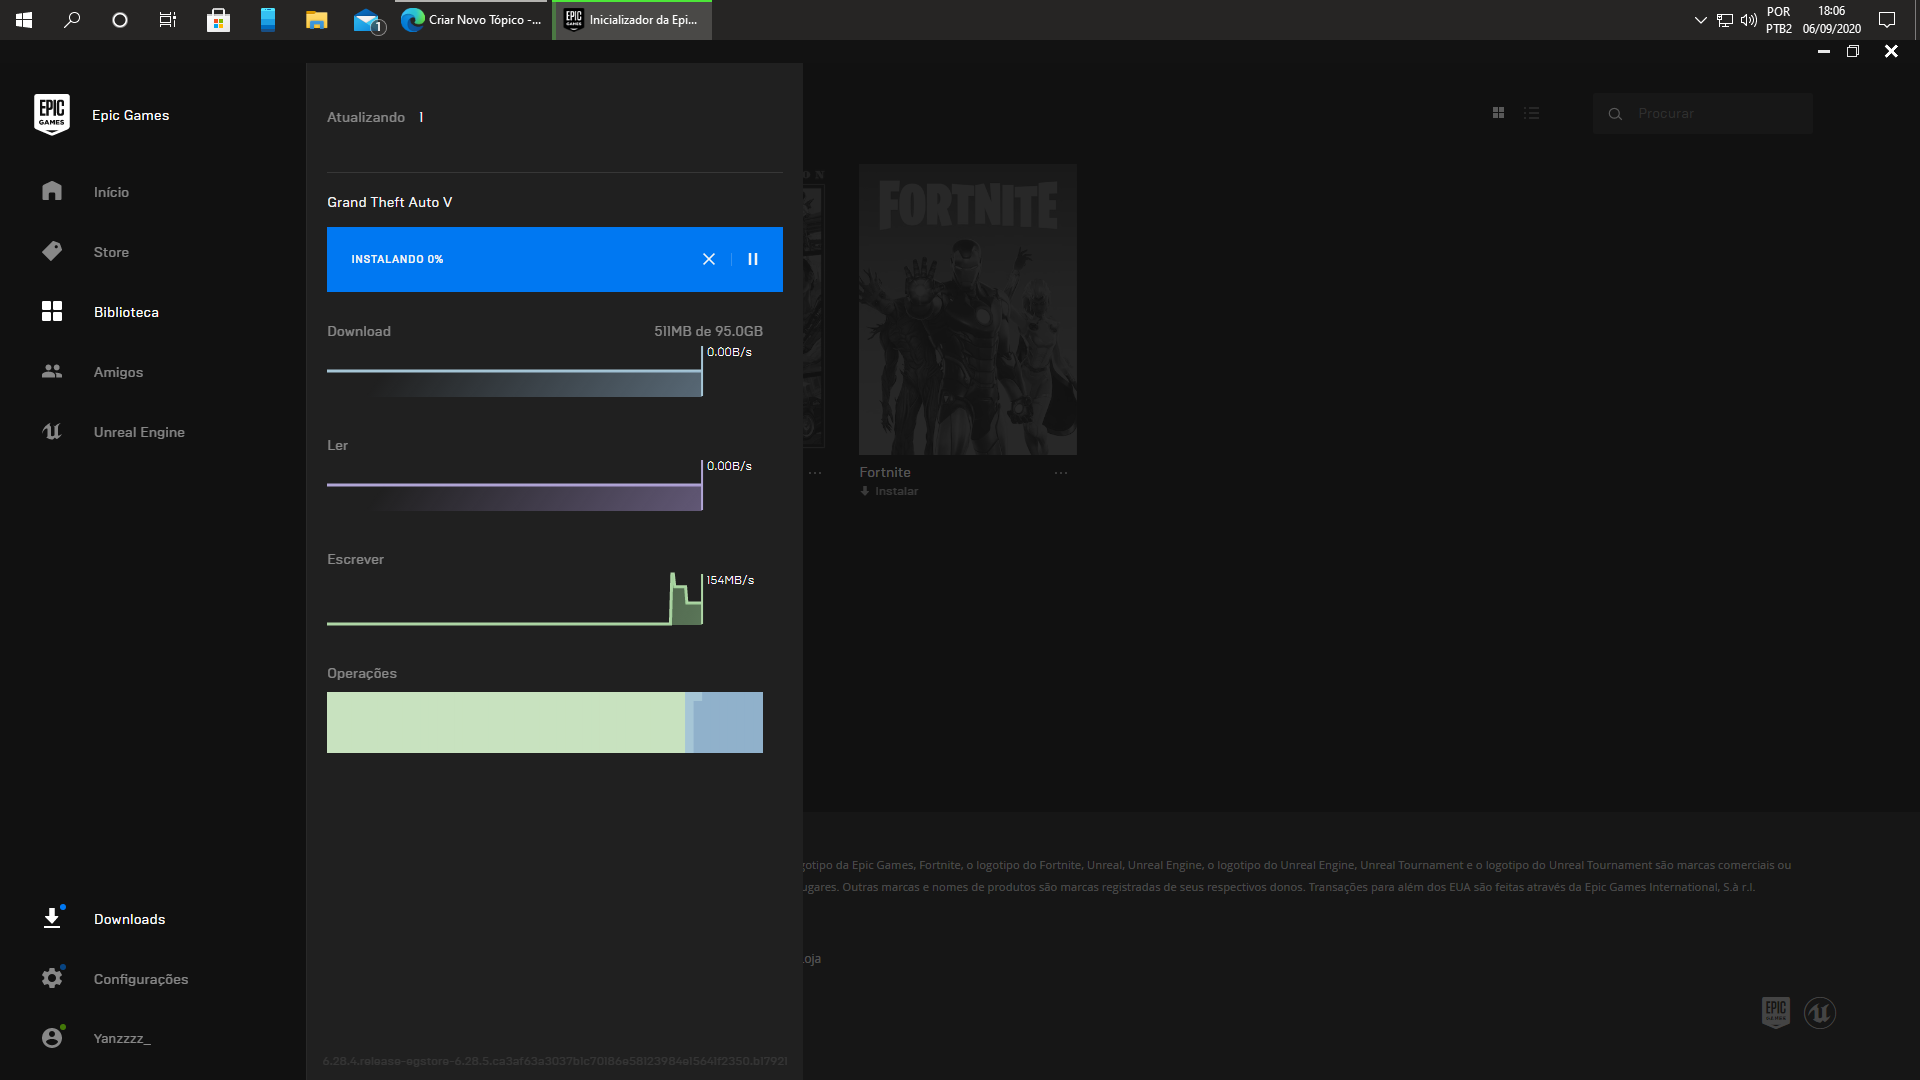Open the Amigos friends list
Viewport: 1920px width, 1080px height.
point(118,372)
